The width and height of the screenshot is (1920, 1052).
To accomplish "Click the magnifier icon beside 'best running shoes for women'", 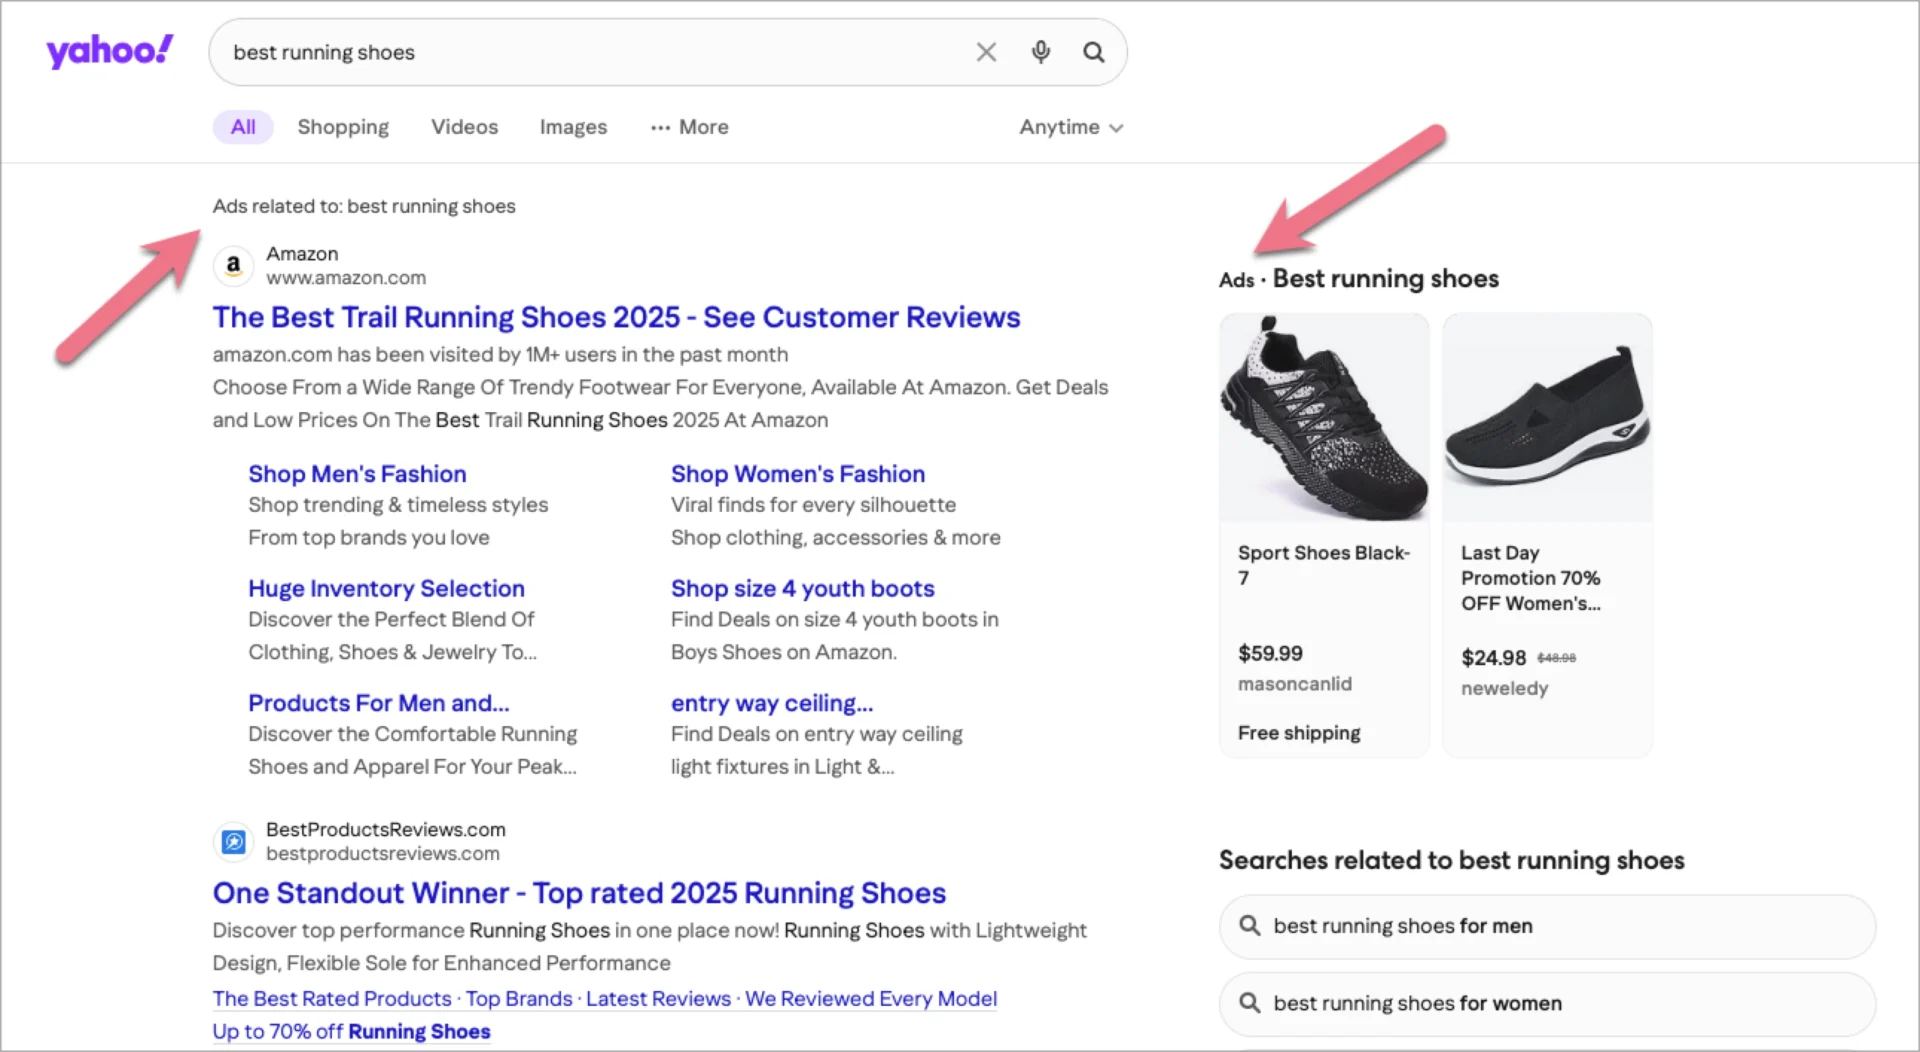I will point(1250,1003).
